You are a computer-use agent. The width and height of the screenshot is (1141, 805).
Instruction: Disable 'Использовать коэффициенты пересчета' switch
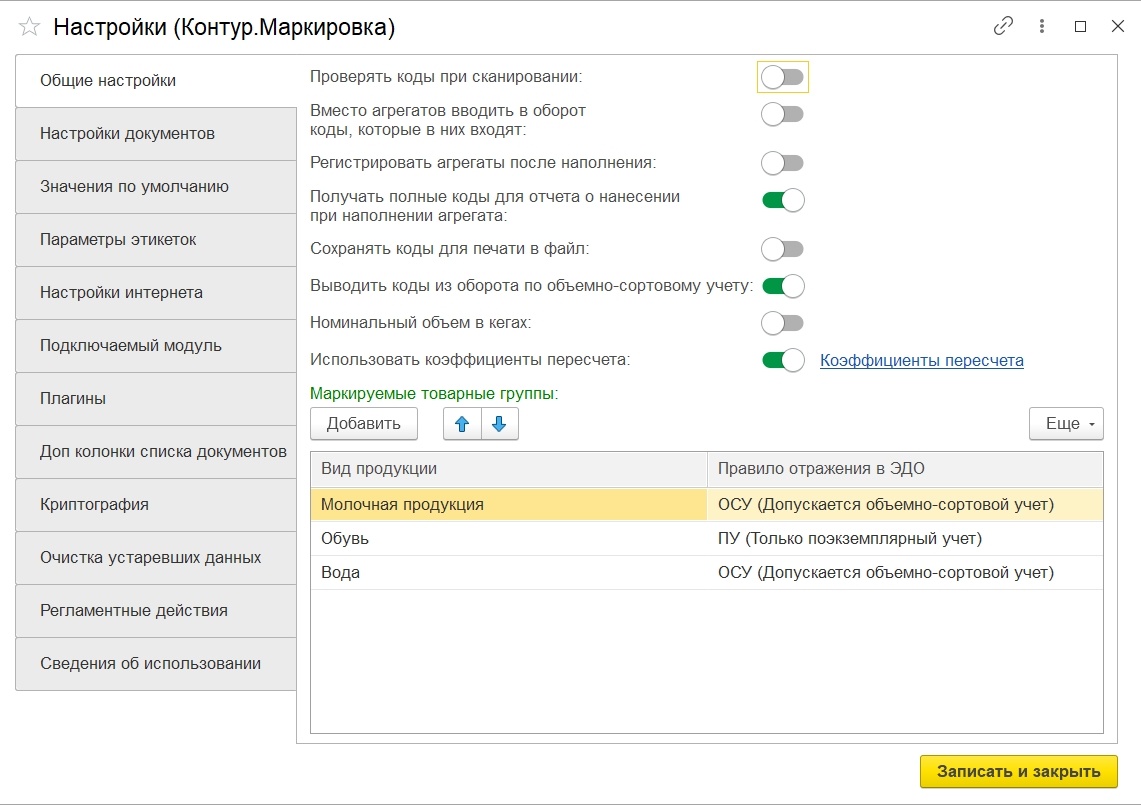(x=783, y=360)
